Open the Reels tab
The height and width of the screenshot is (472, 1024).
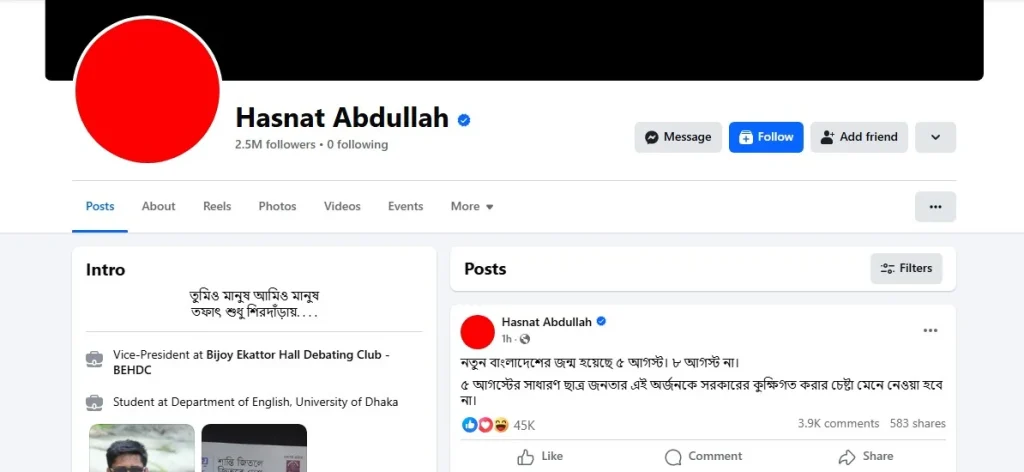click(x=217, y=207)
